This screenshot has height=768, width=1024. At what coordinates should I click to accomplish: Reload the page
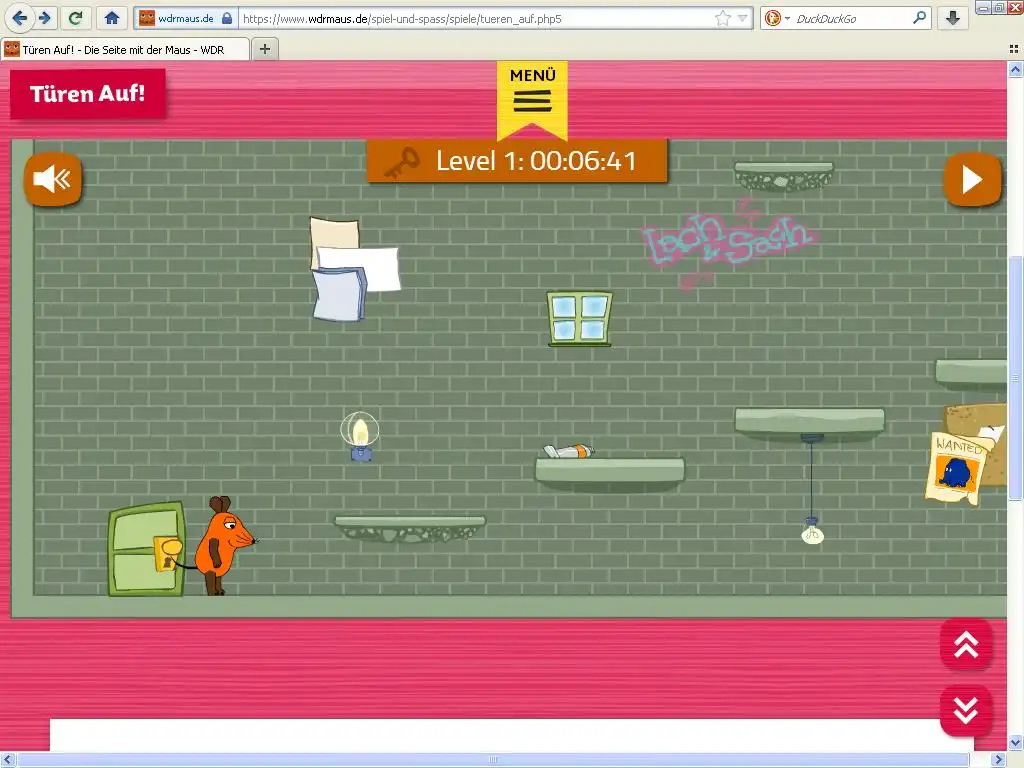tap(76, 18)
